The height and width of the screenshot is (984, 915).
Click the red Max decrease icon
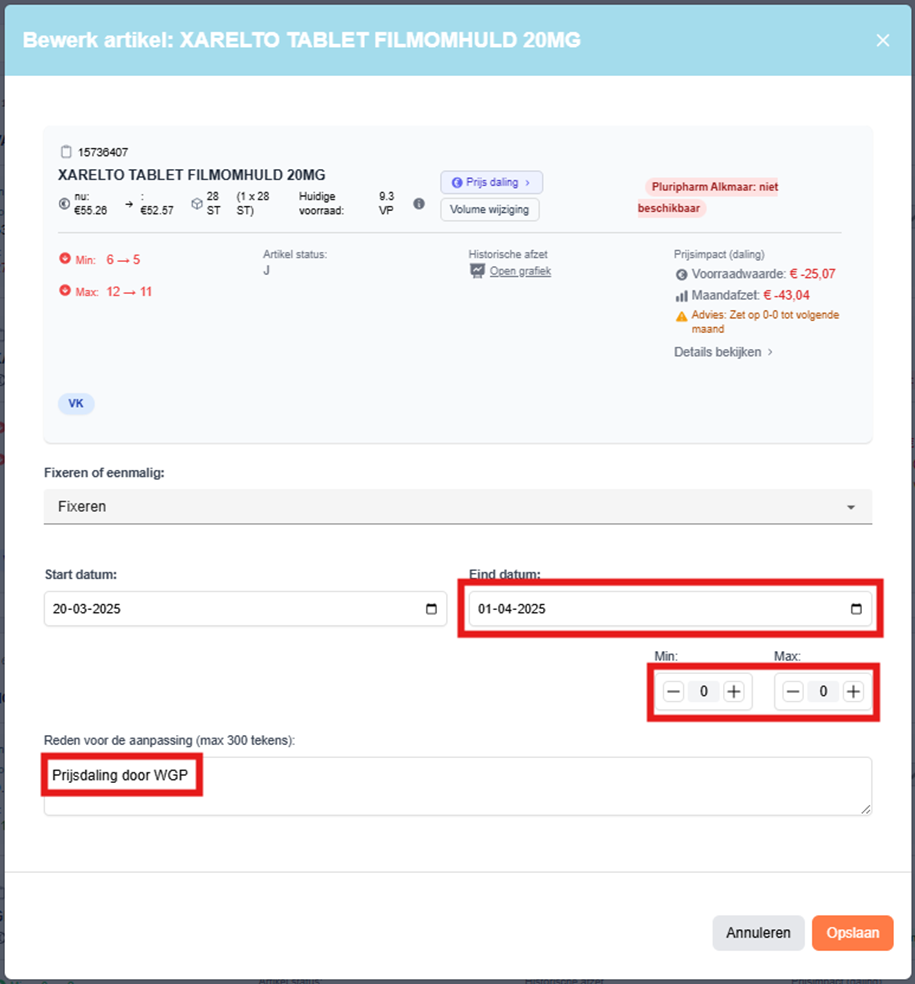[x=65, y=291]
